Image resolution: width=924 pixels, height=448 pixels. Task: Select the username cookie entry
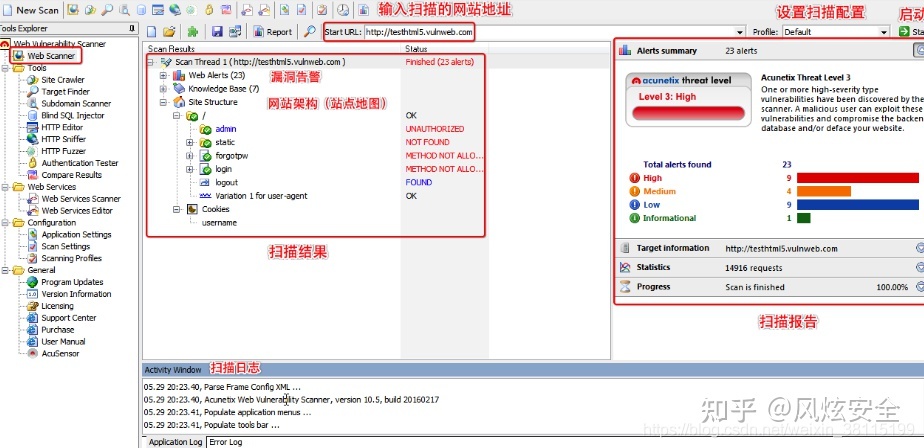coord(219,223)
